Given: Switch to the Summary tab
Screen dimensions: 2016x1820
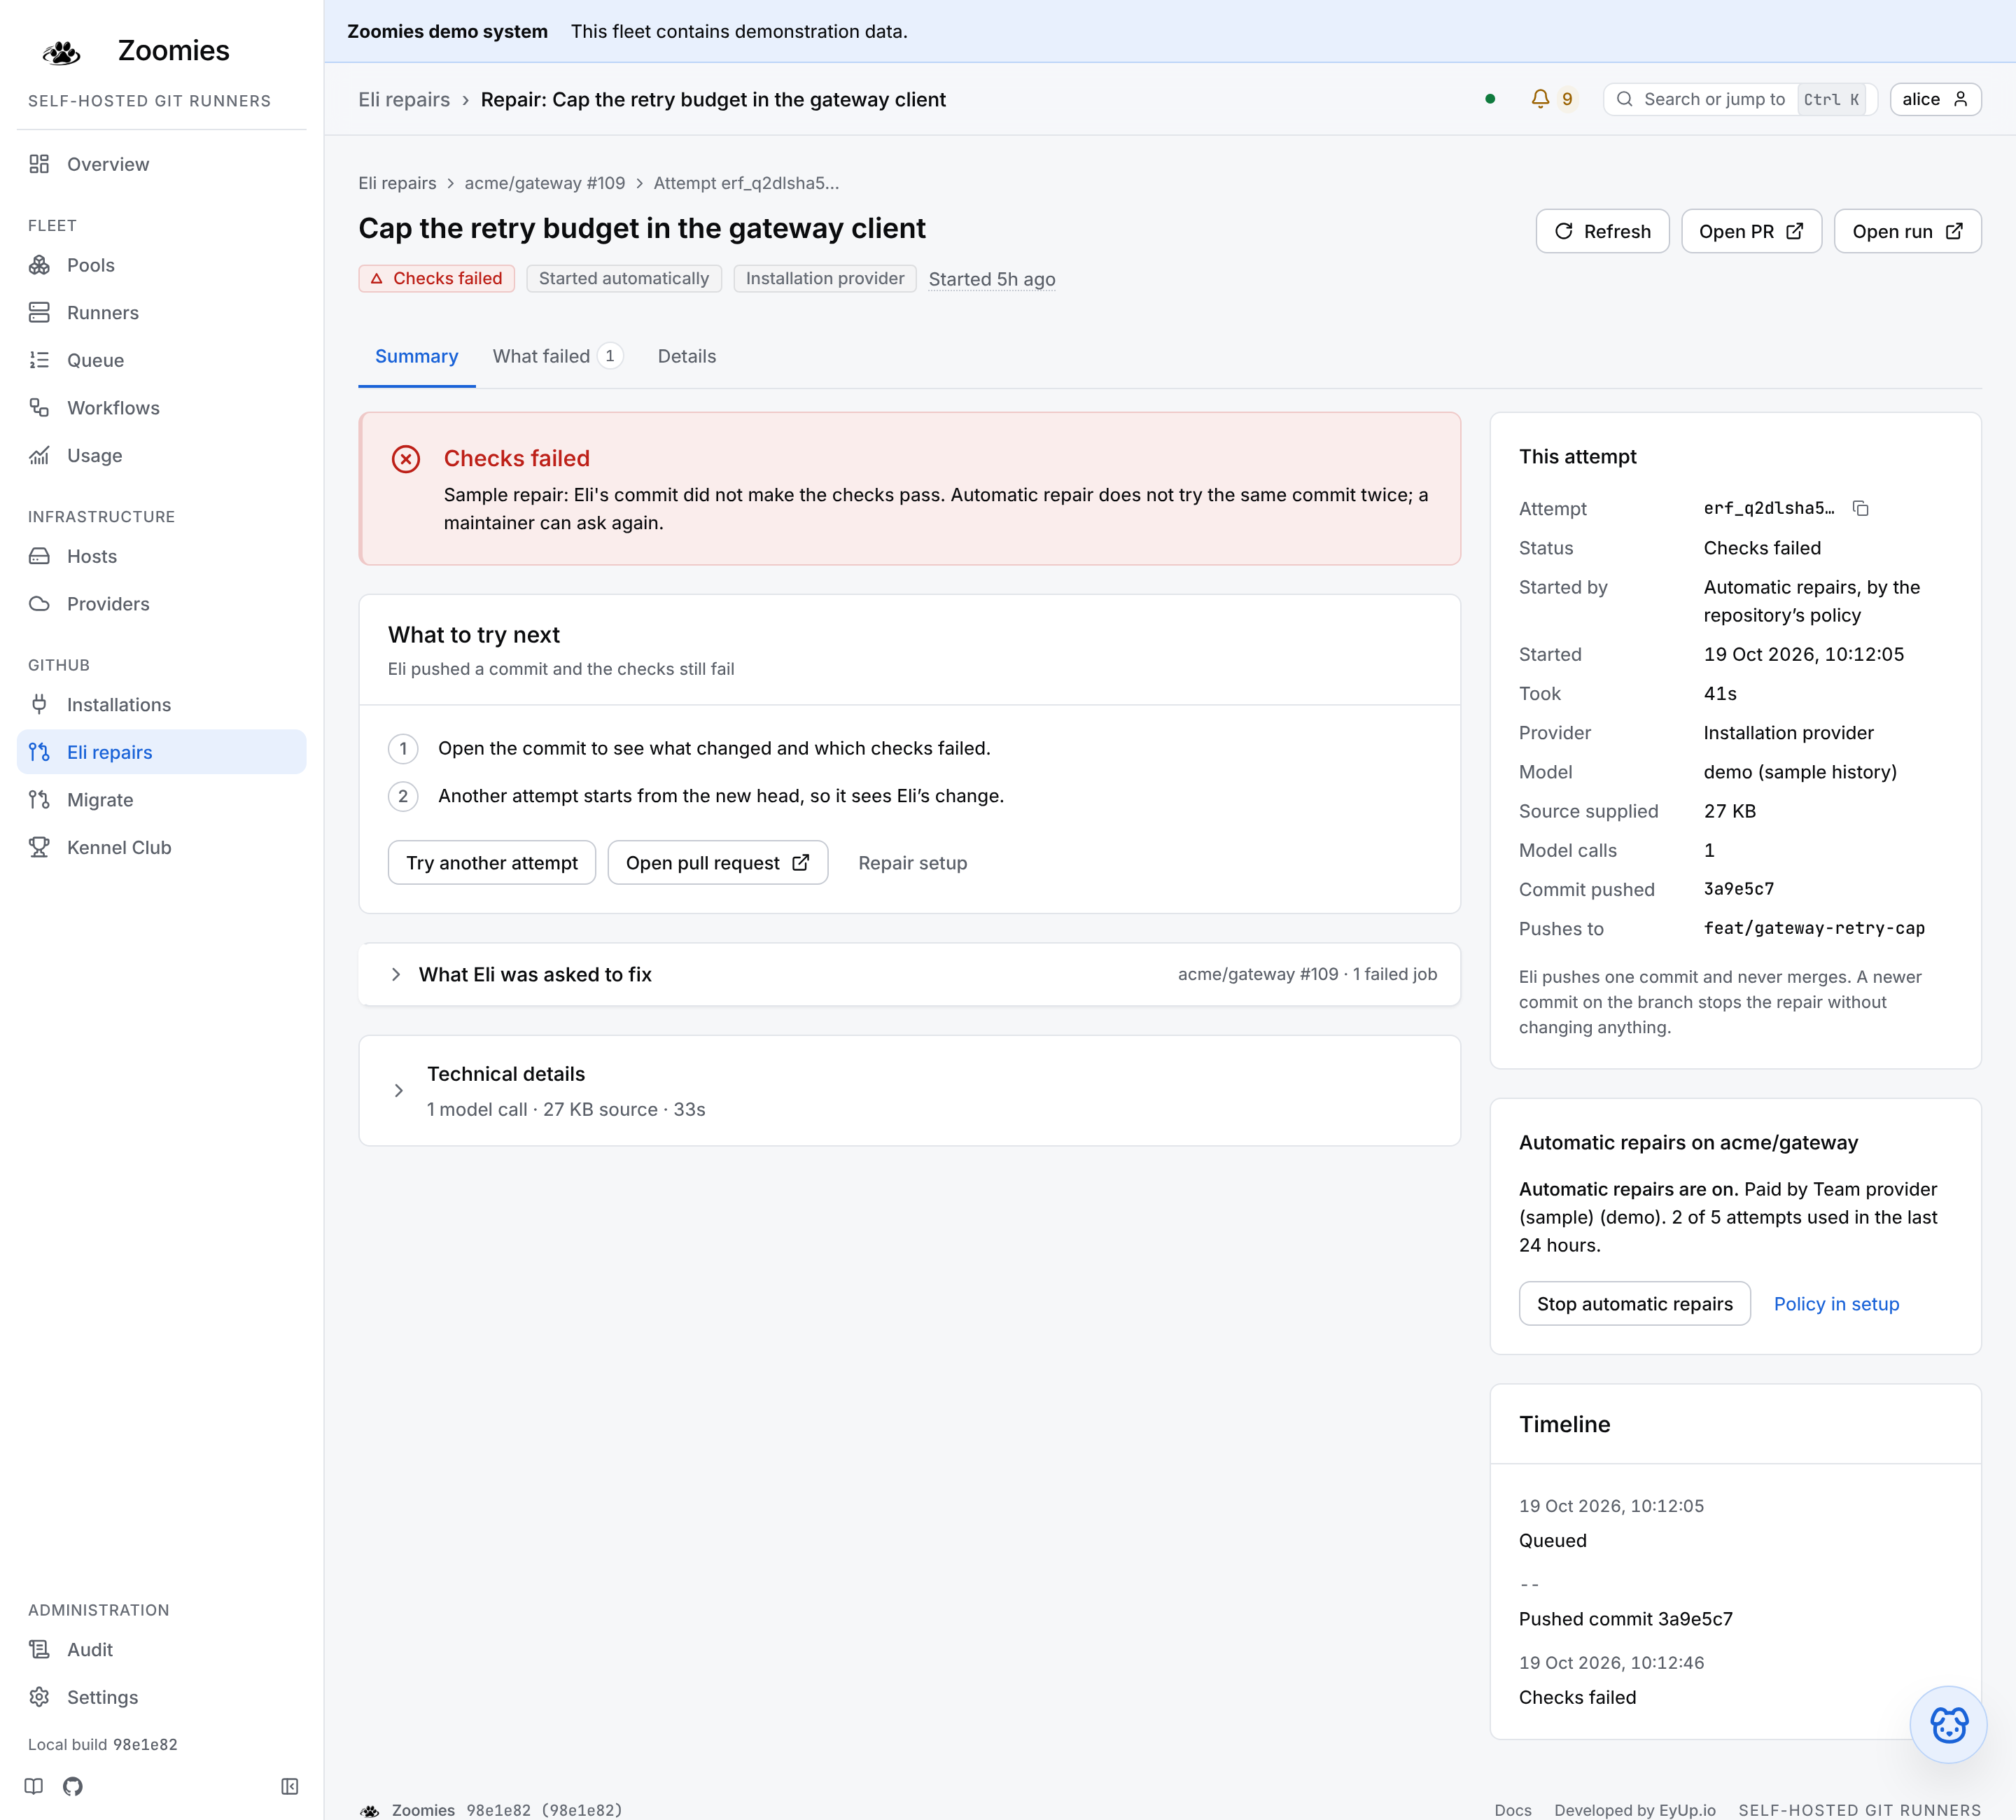Looking at the screenshot, I should pos(416,357).
